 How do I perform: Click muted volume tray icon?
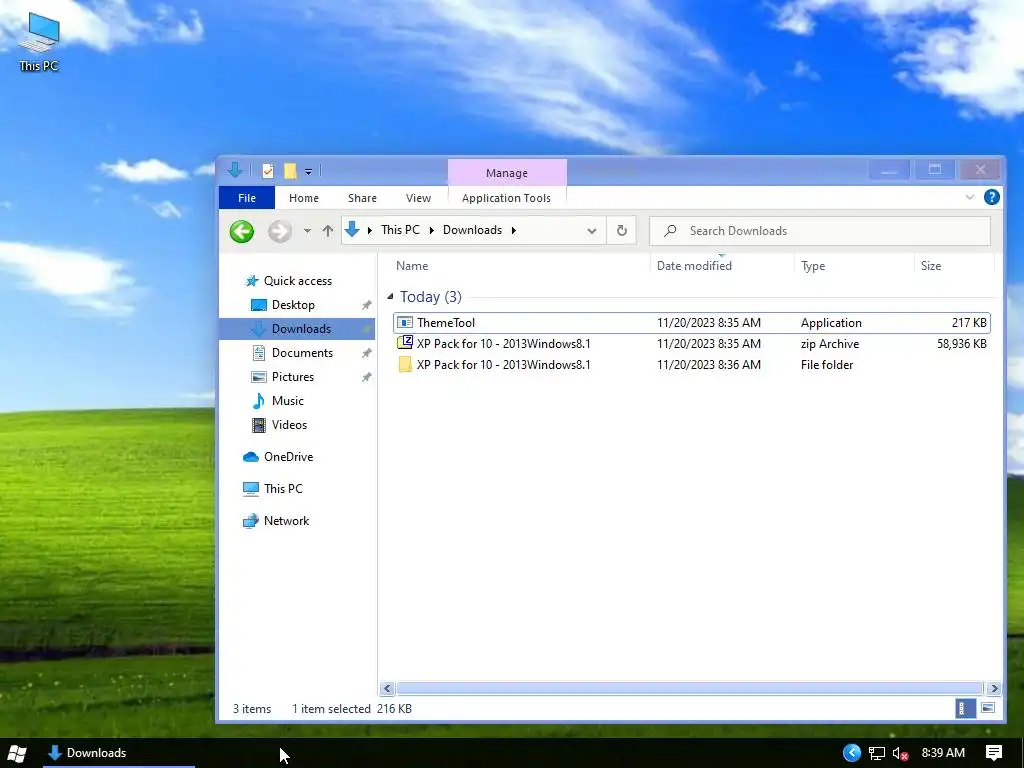(x=901, y=754)
